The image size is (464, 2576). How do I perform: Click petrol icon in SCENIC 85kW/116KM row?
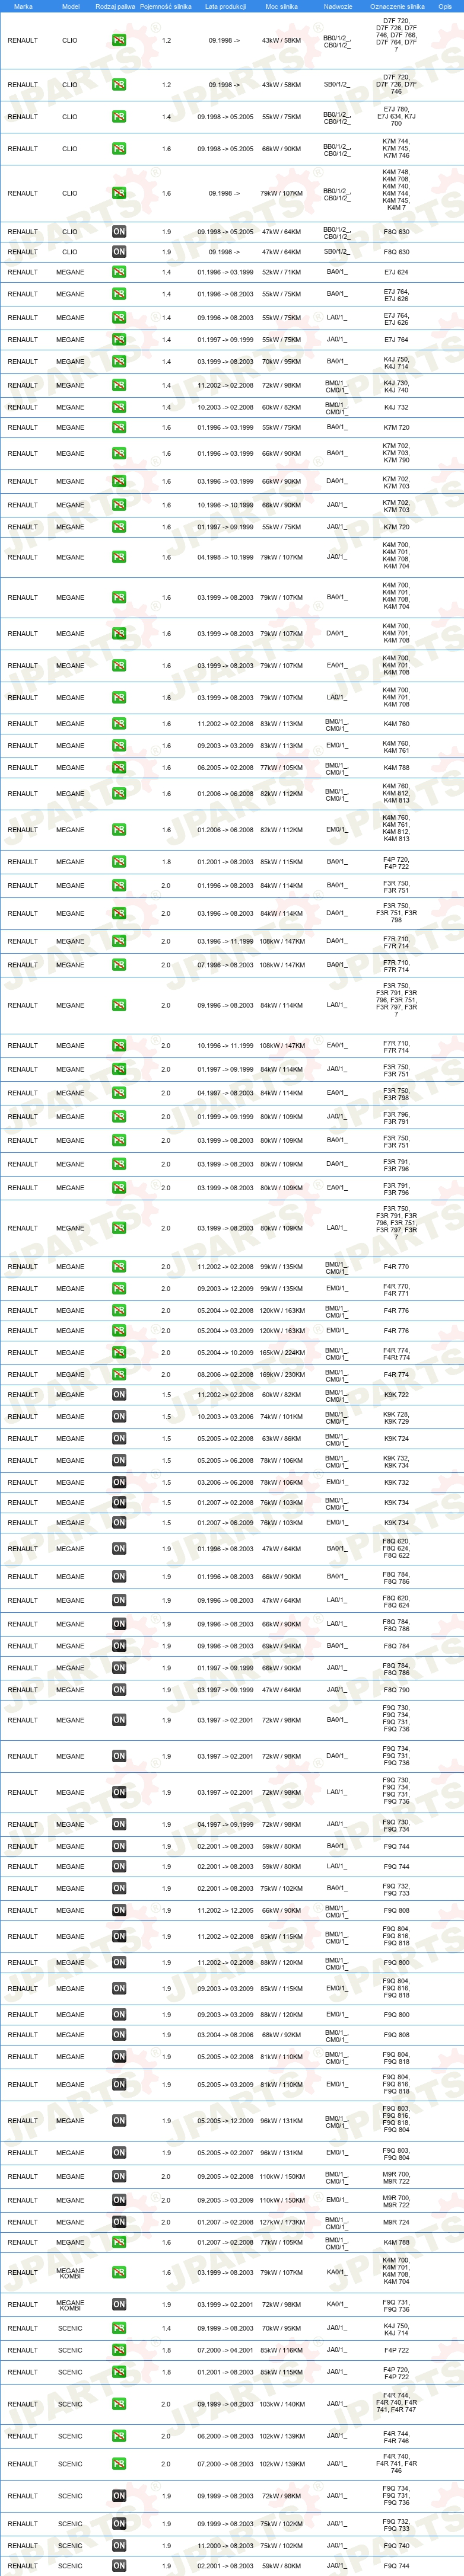point(119,2351)
